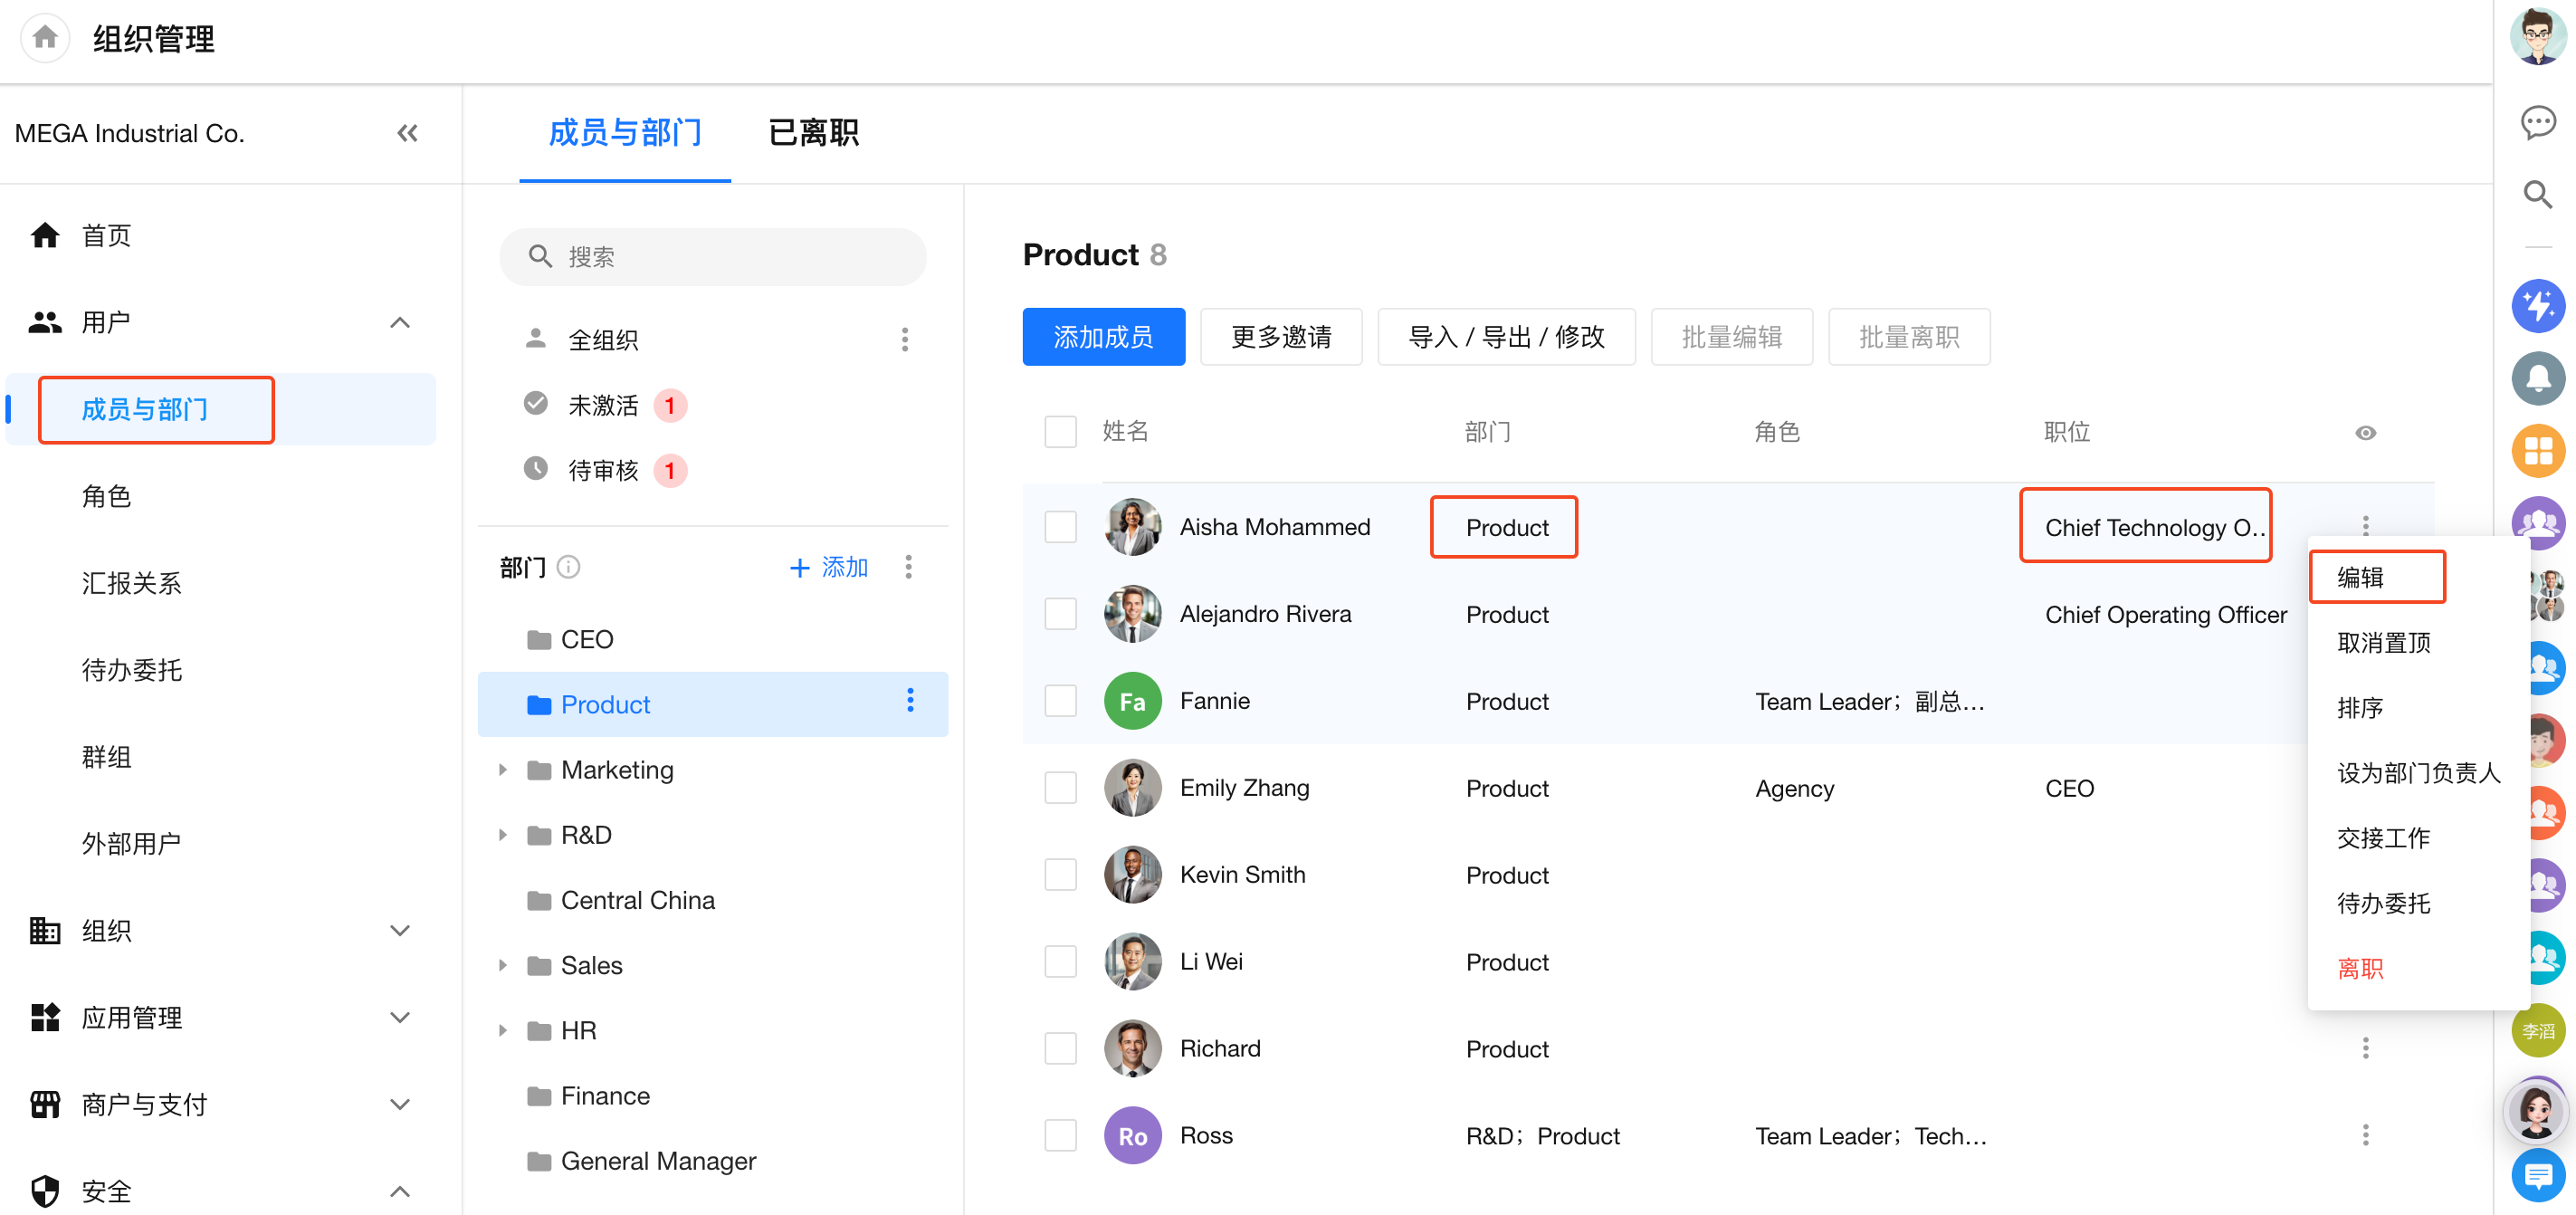Check the box for Emily Zhang
This screenshot has width=2576, height=1215.
pos(1060,788)
